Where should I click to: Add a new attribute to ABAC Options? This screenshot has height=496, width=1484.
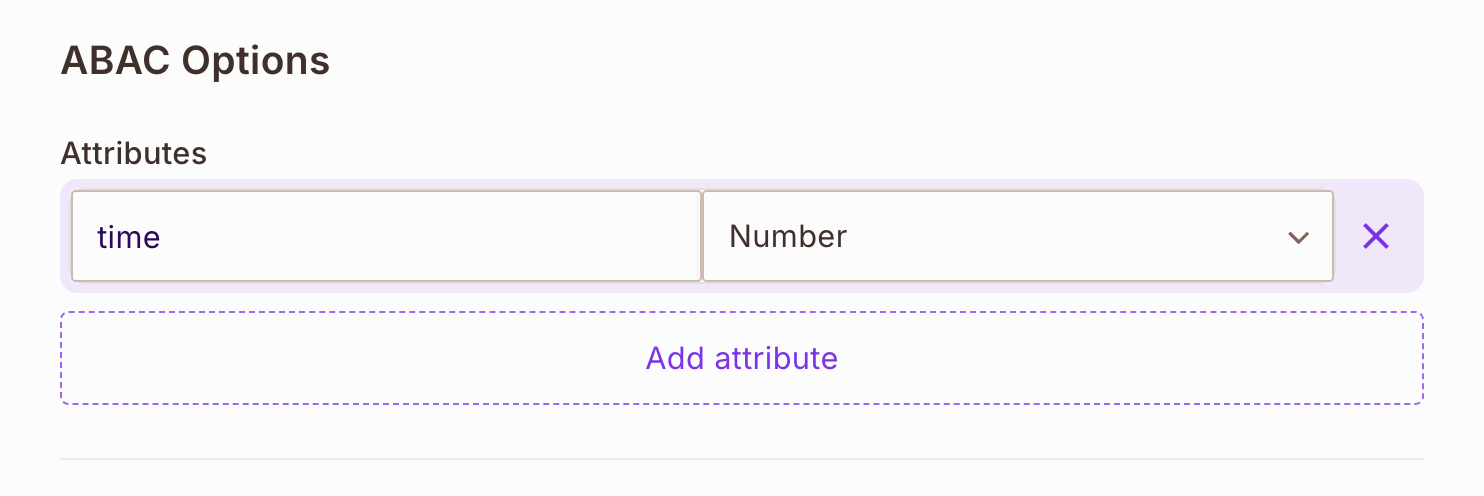(741, 358)
